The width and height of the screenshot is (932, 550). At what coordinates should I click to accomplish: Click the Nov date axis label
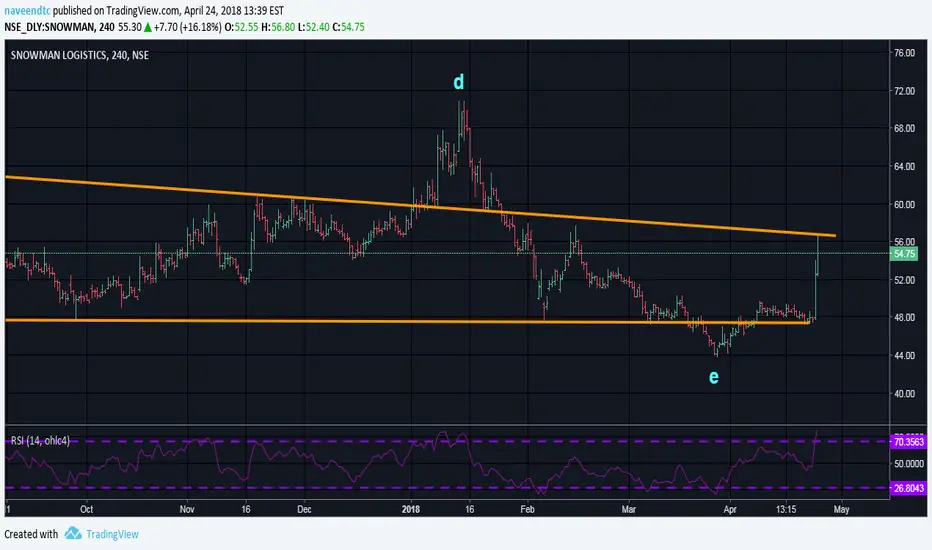click(x=187, y=510)
